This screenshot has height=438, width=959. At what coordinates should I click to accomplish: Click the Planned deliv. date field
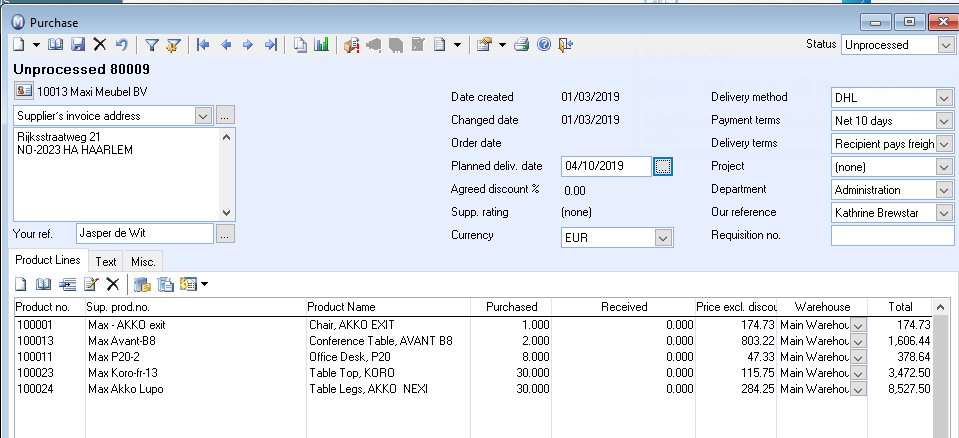coord(606,166)
